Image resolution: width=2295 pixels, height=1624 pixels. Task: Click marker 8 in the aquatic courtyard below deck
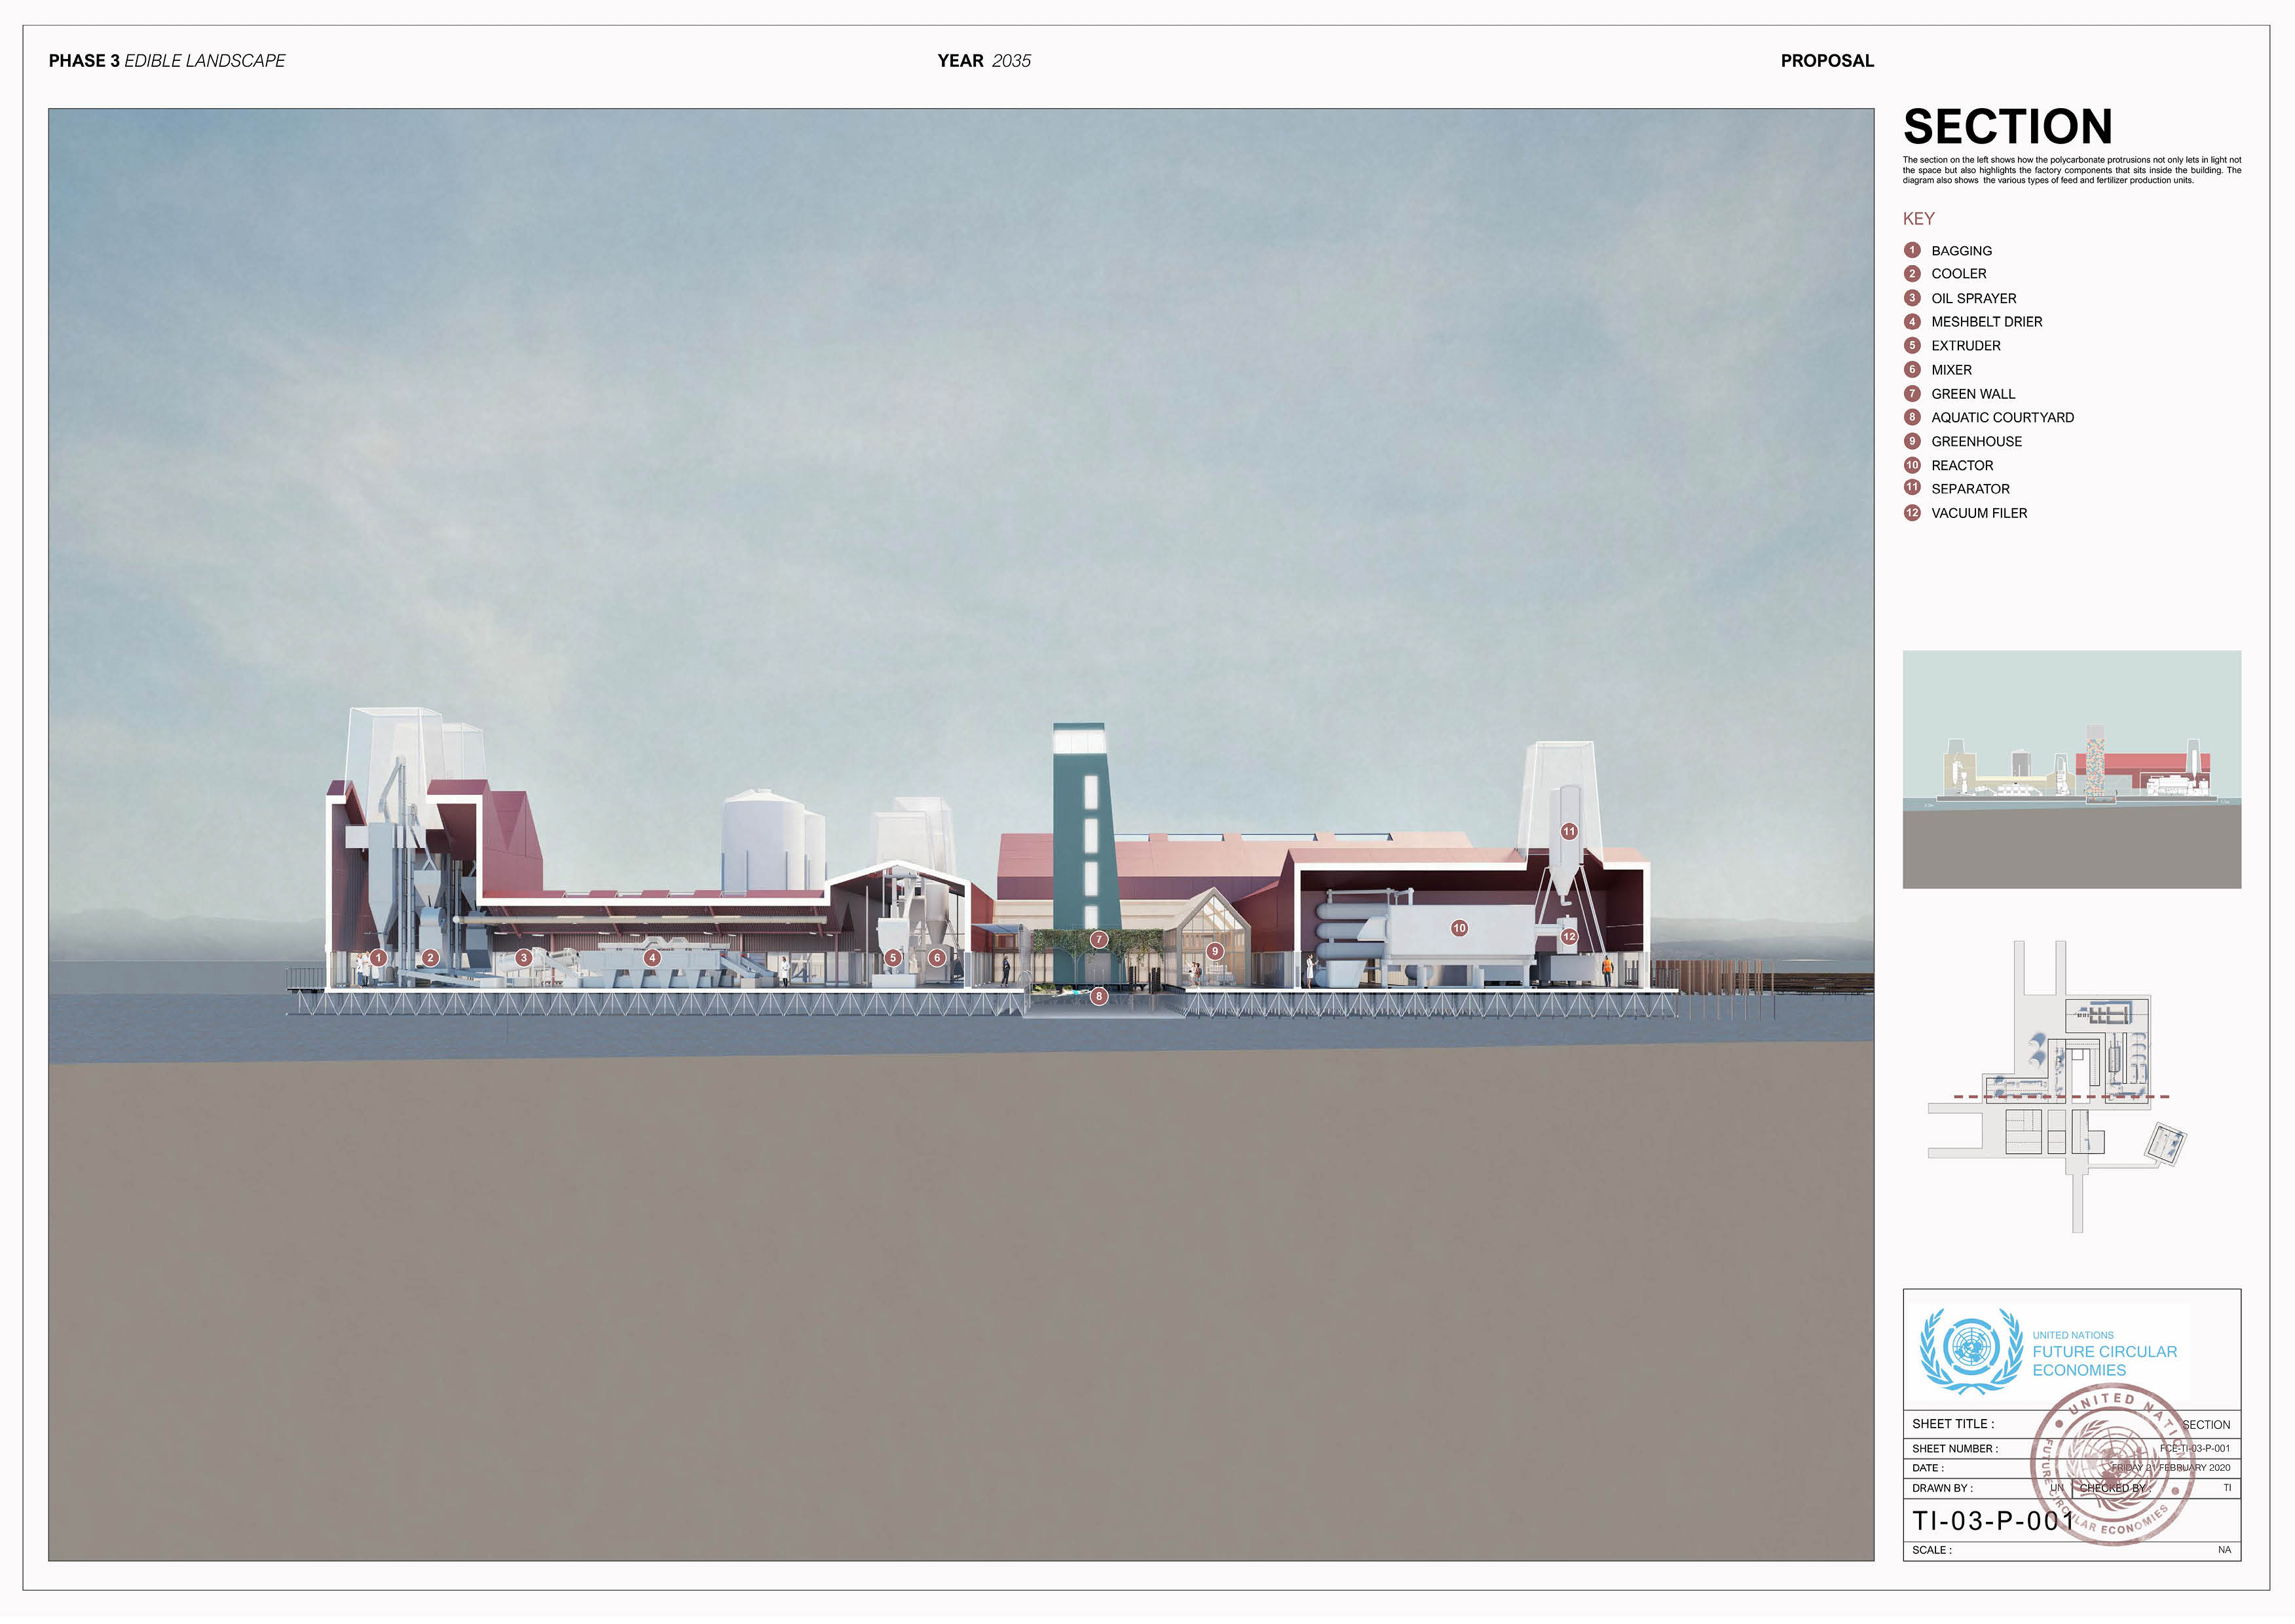1099,996
